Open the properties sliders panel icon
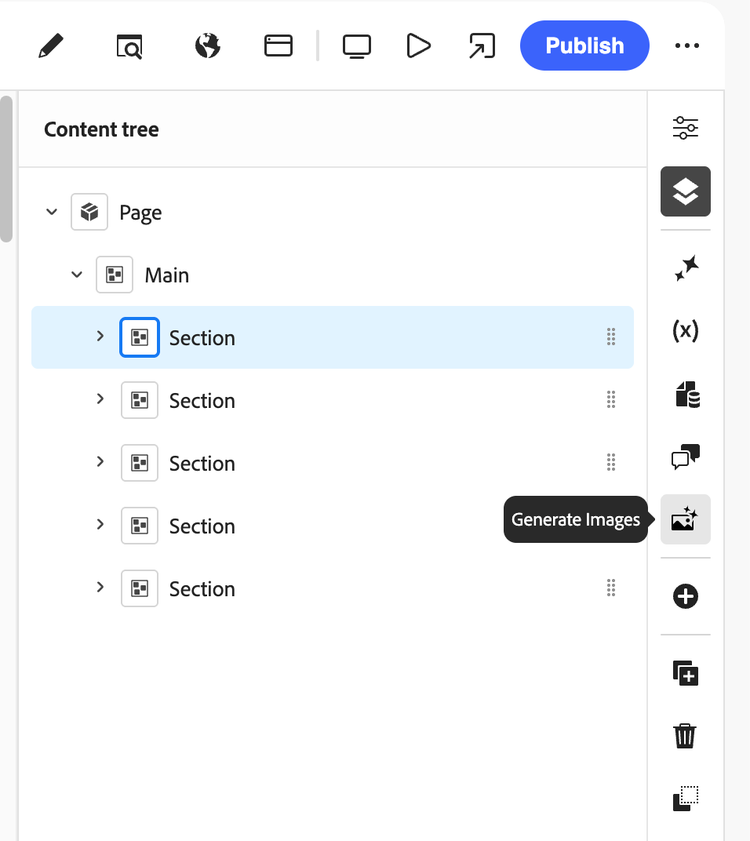Viewport: 750px width, 841px height. click(685, 128)
